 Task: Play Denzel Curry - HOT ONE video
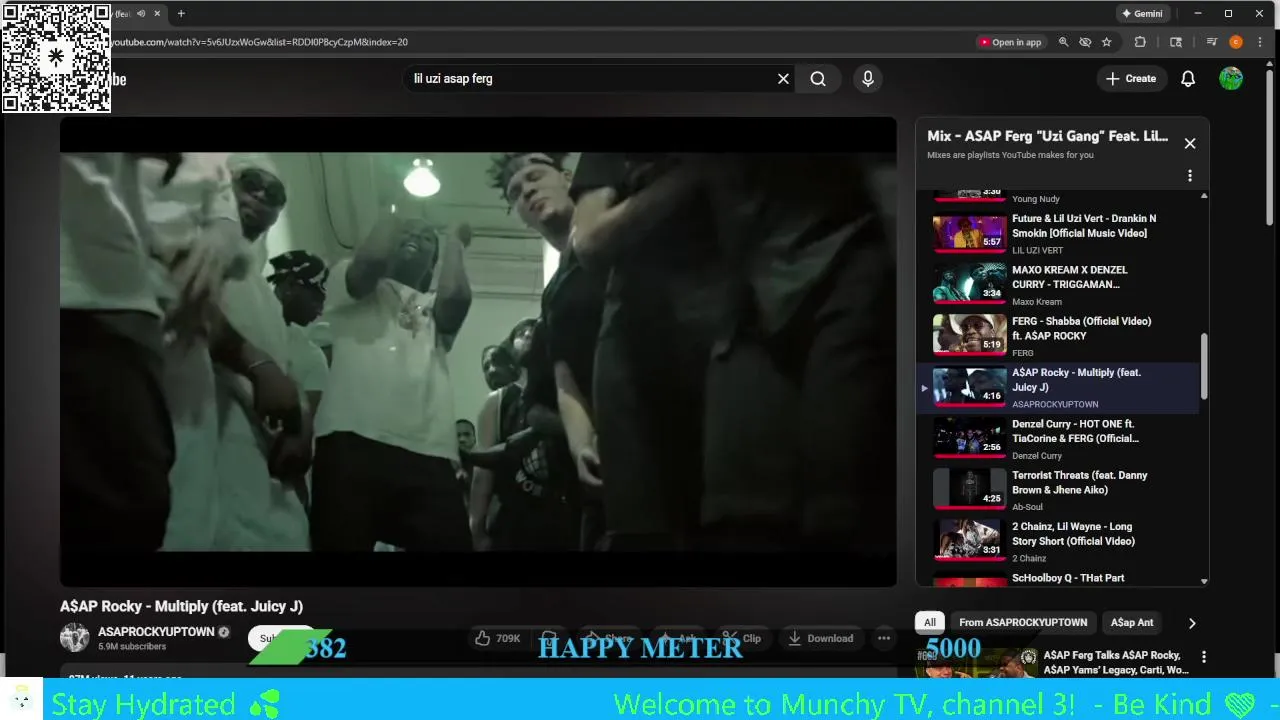pyautogui.click(x=1060, y=439)
